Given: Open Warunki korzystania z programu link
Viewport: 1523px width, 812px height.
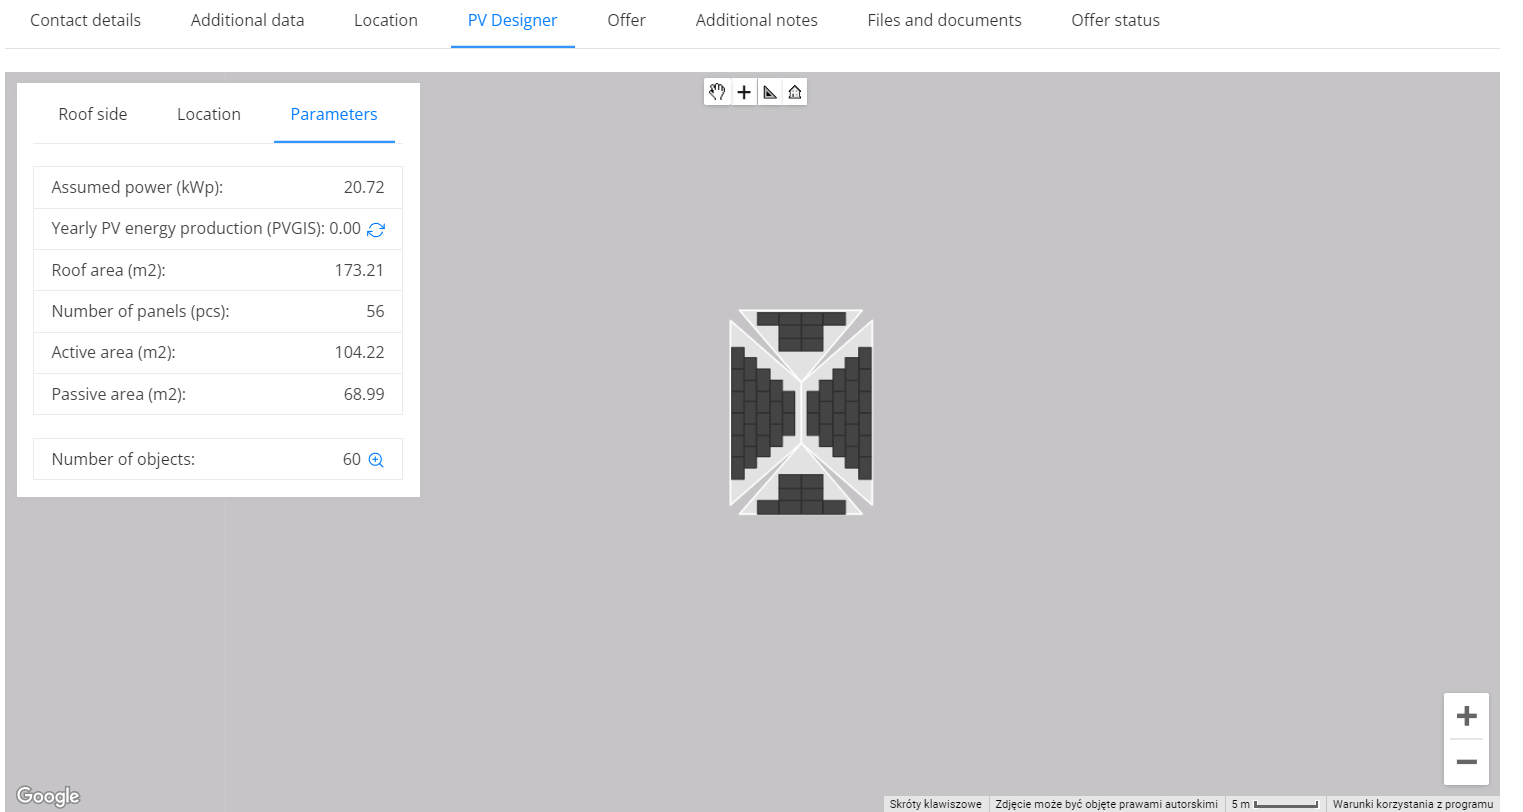Looking at the screenshot, I should 1412,804.
